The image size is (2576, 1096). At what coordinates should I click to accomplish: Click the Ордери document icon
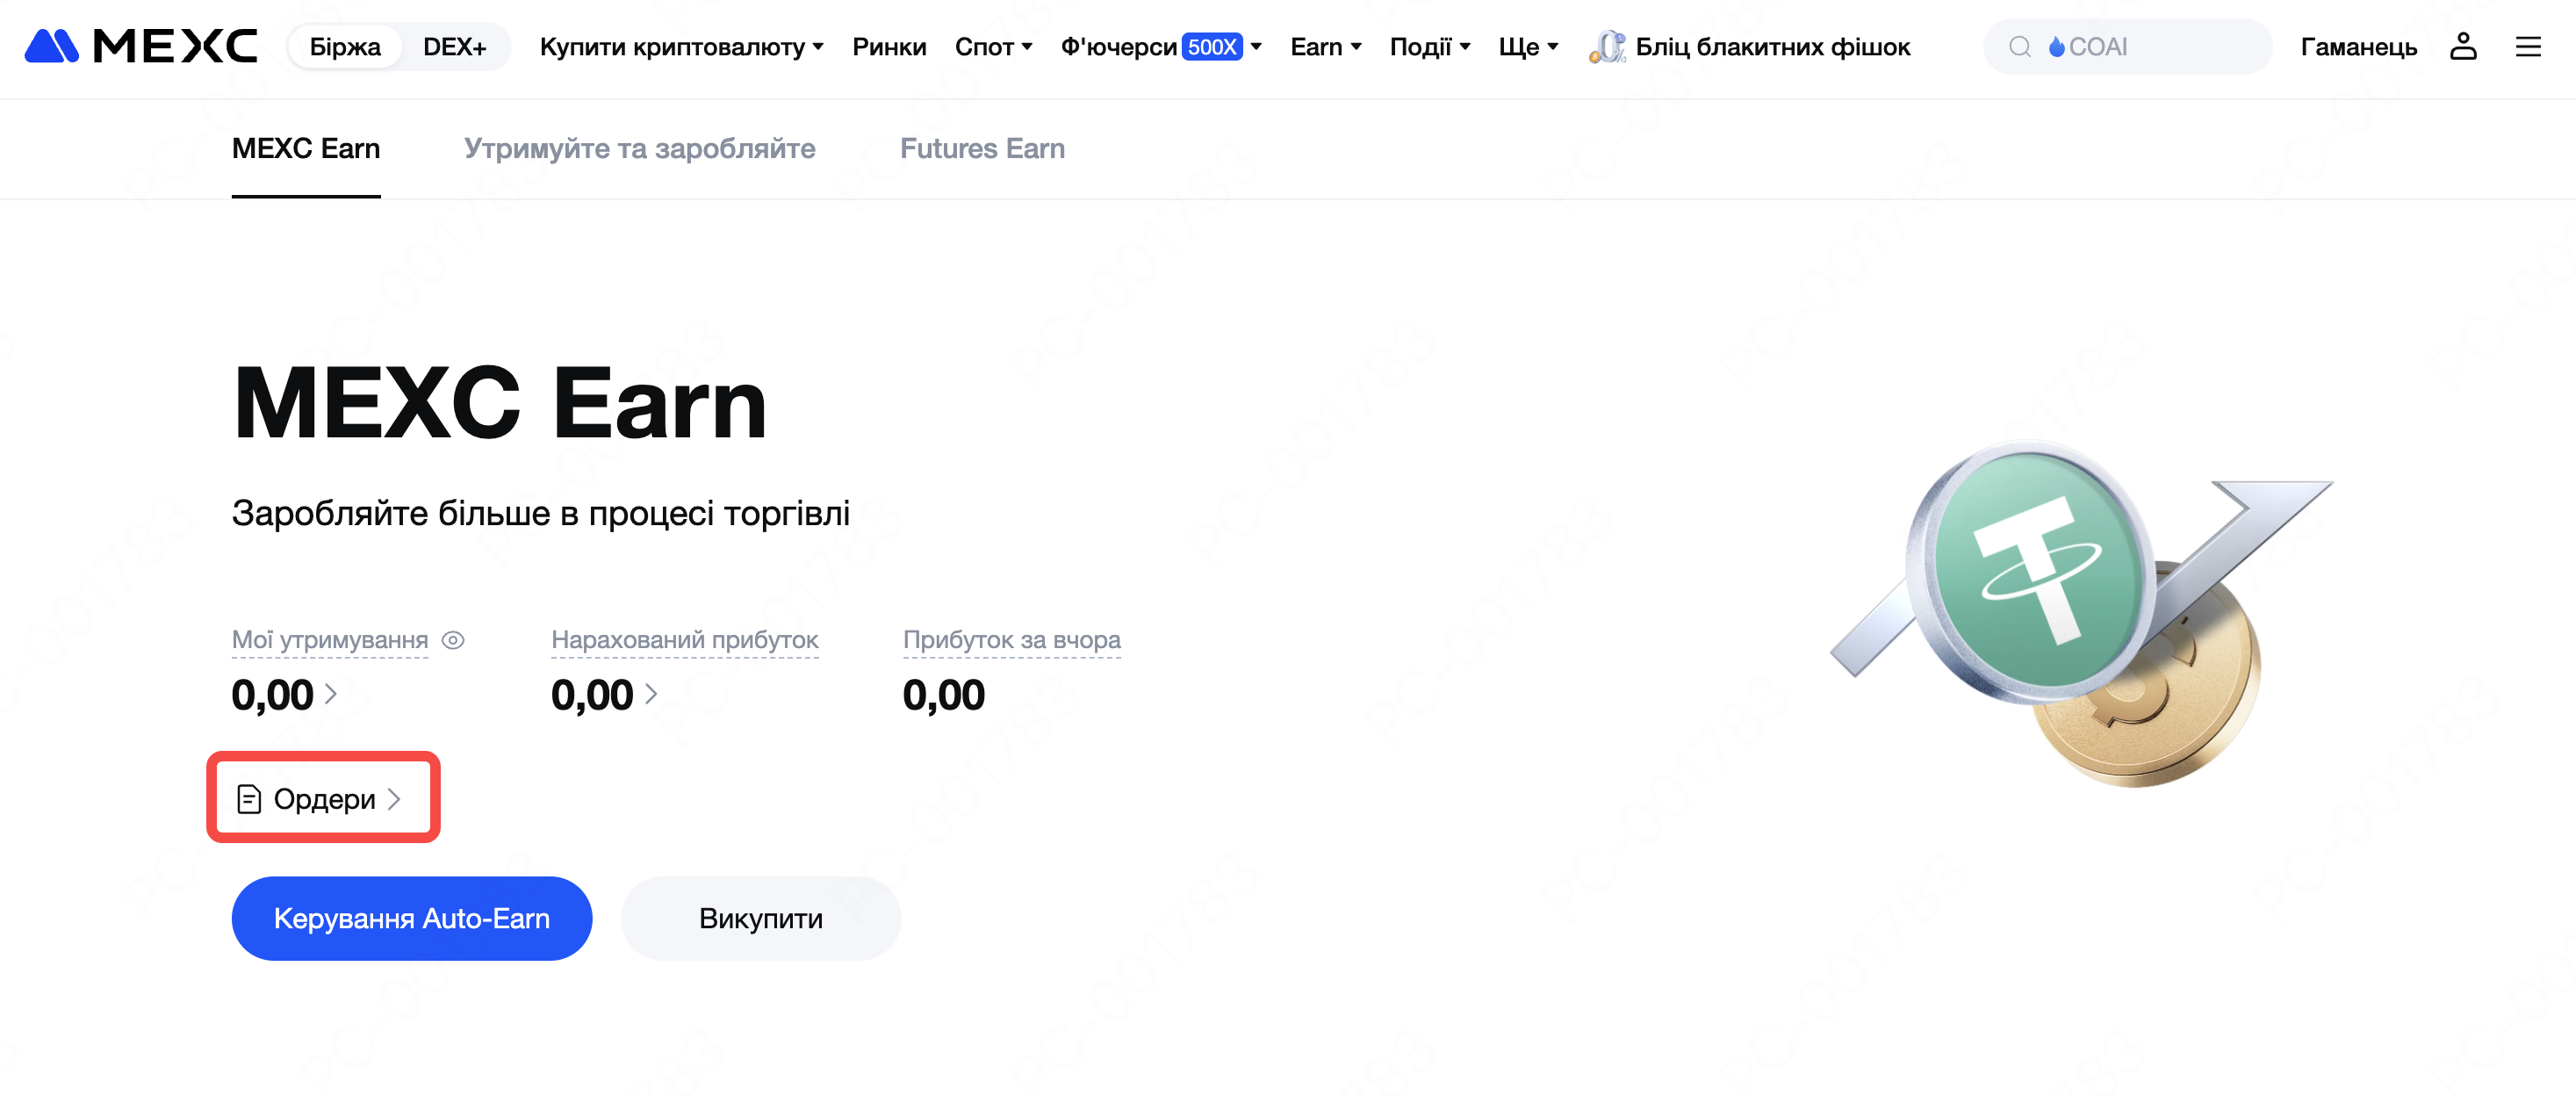(x=249, y=798)
